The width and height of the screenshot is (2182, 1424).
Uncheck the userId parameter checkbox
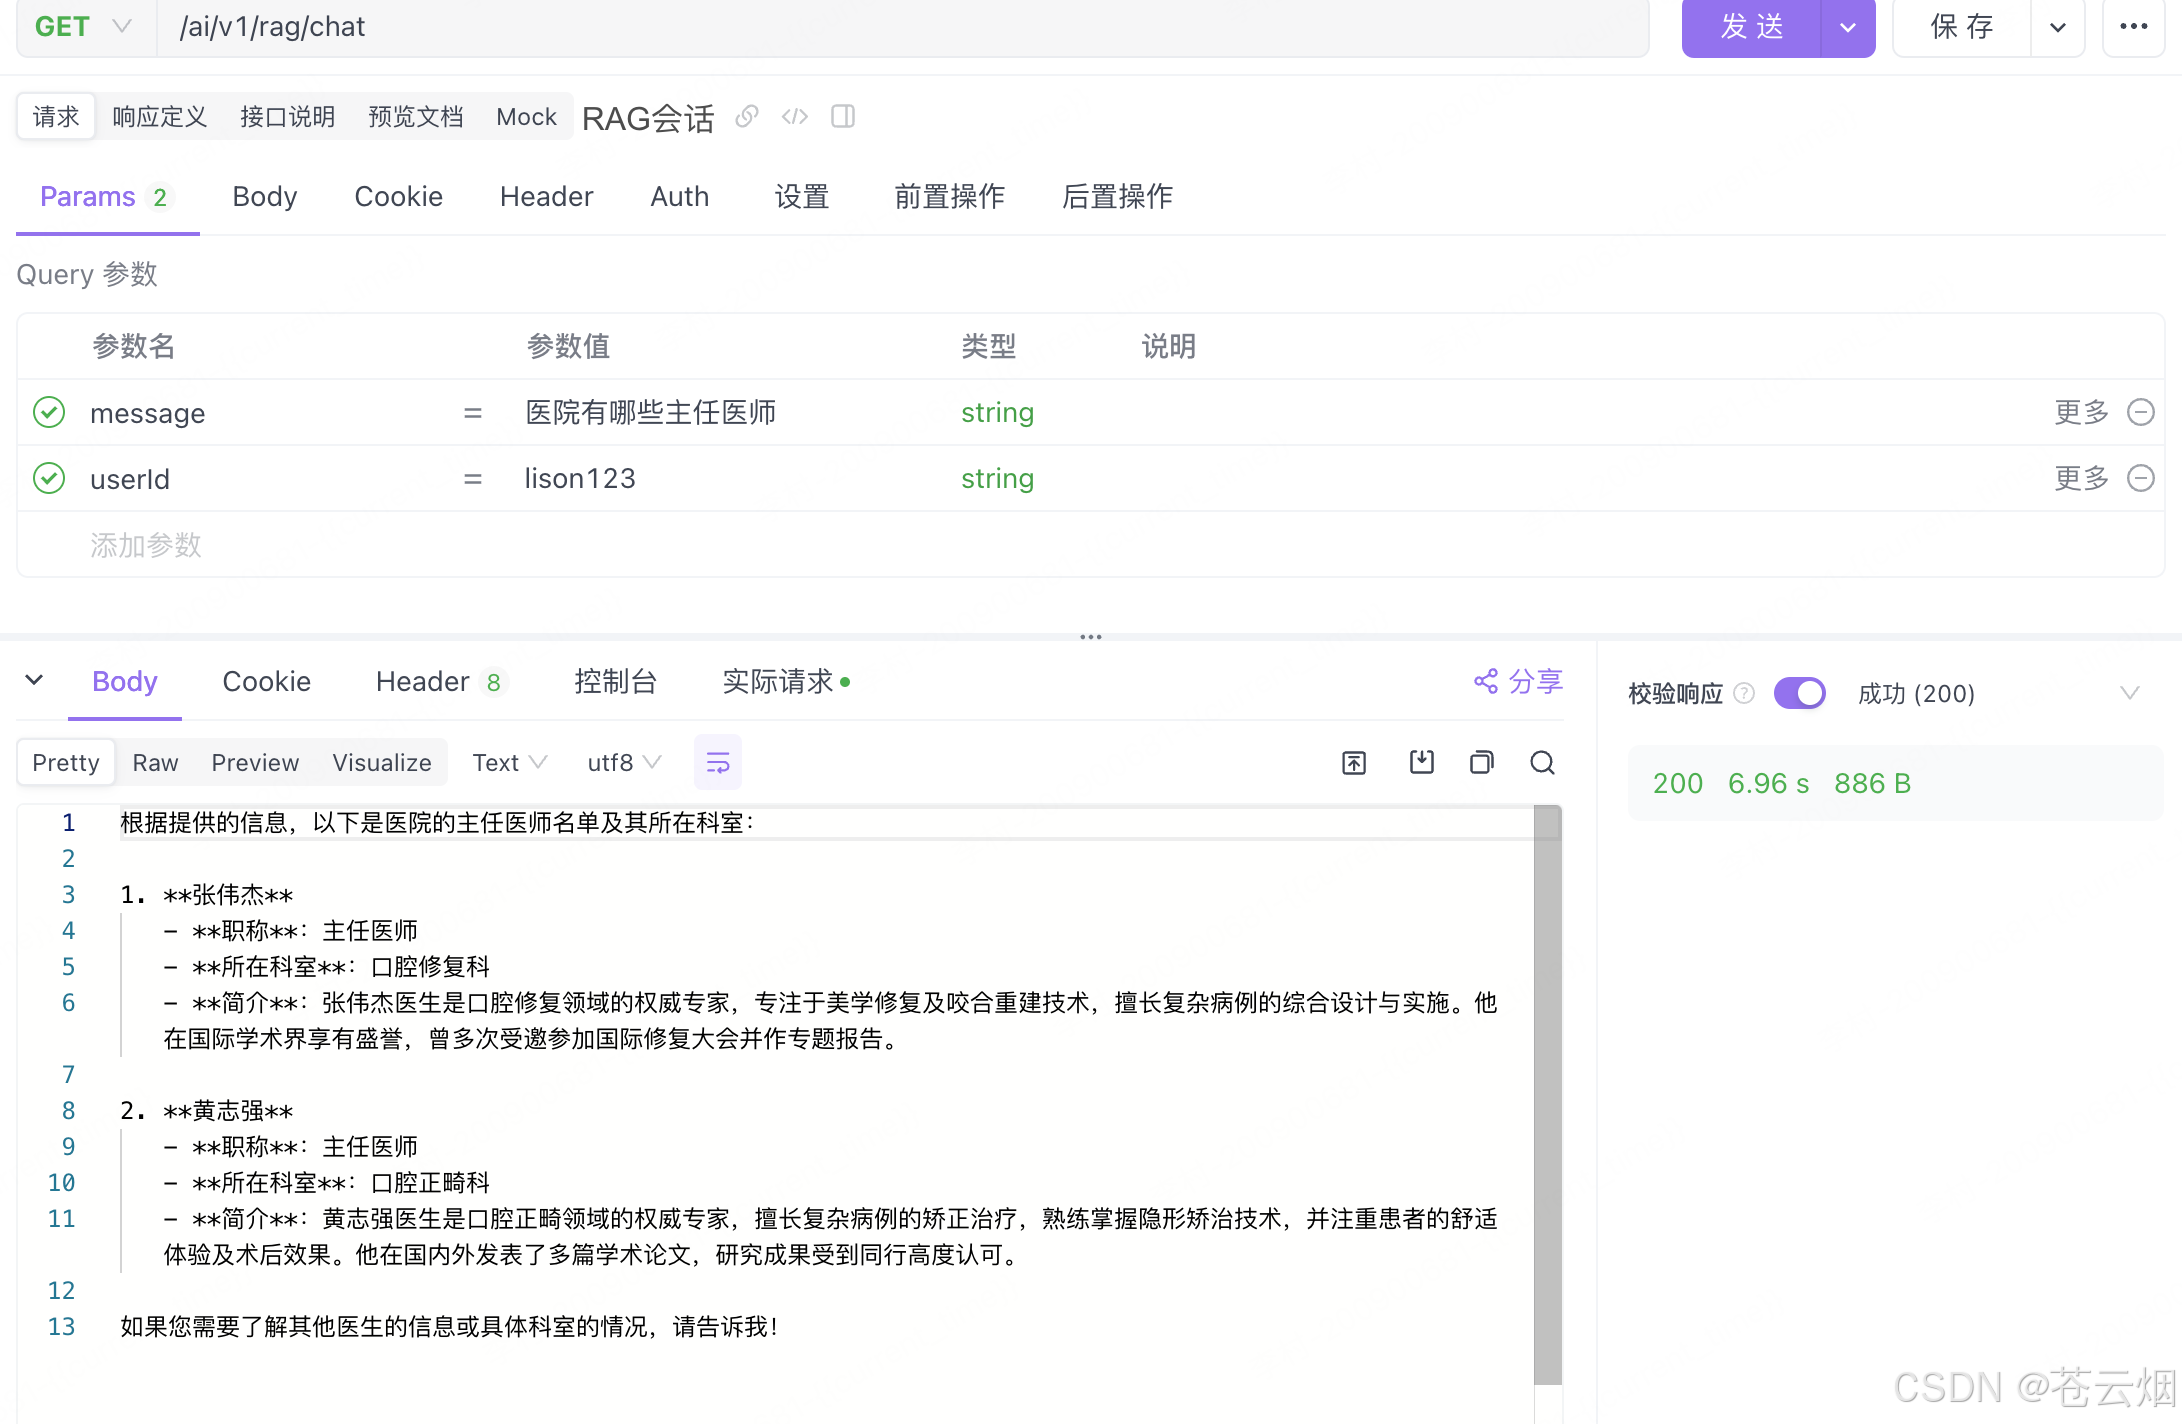click(49, 478)
